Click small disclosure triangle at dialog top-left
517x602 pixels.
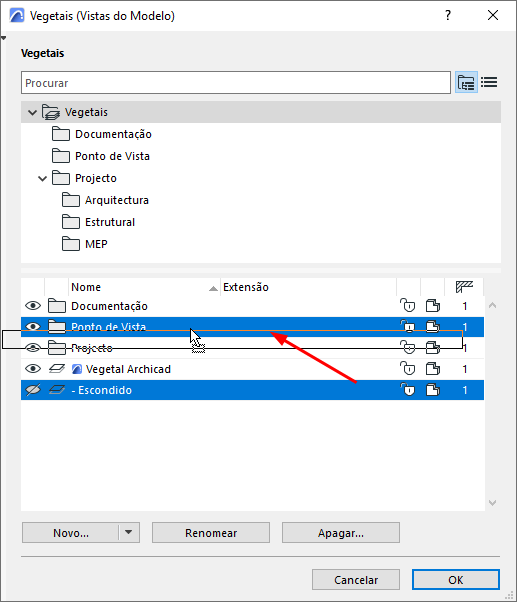tap(3, 38)
